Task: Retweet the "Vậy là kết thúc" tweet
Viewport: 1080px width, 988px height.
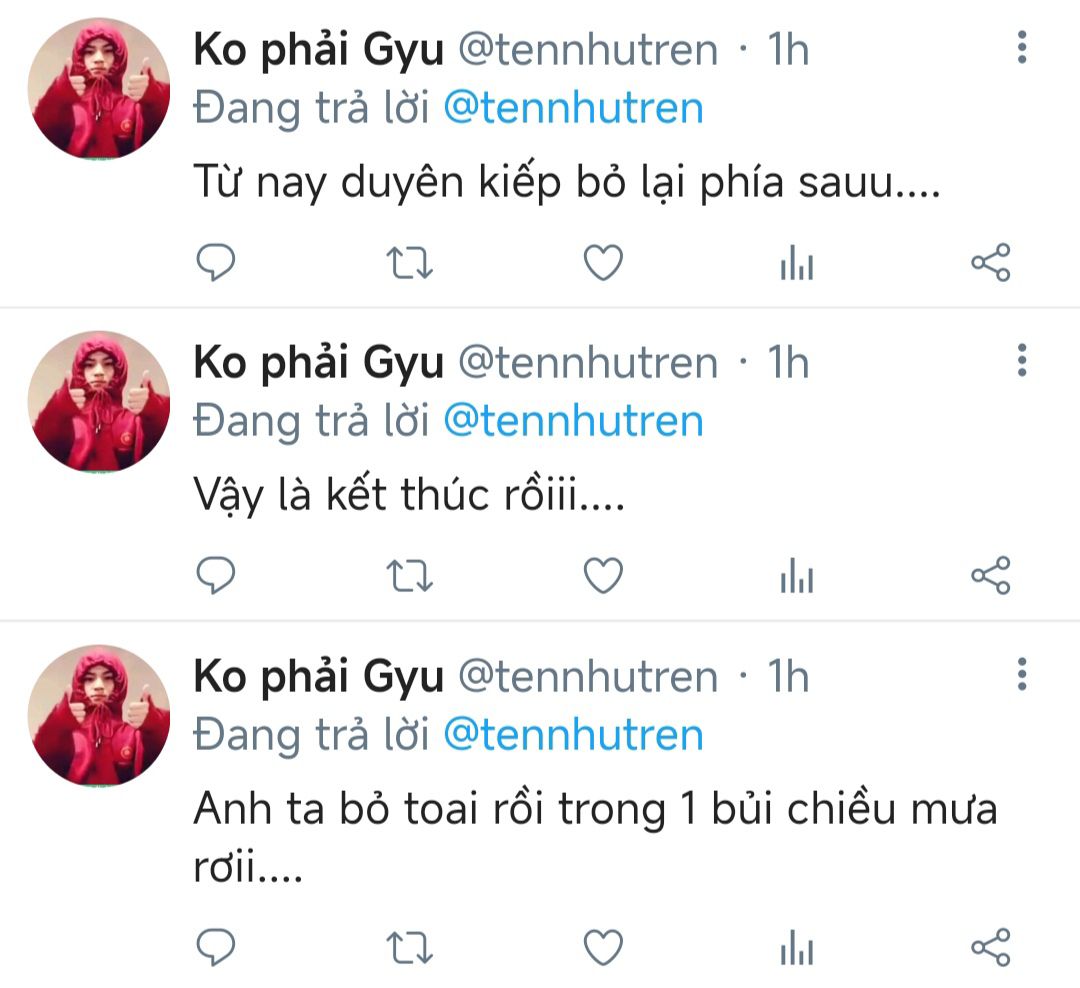Action: point(409,575)
